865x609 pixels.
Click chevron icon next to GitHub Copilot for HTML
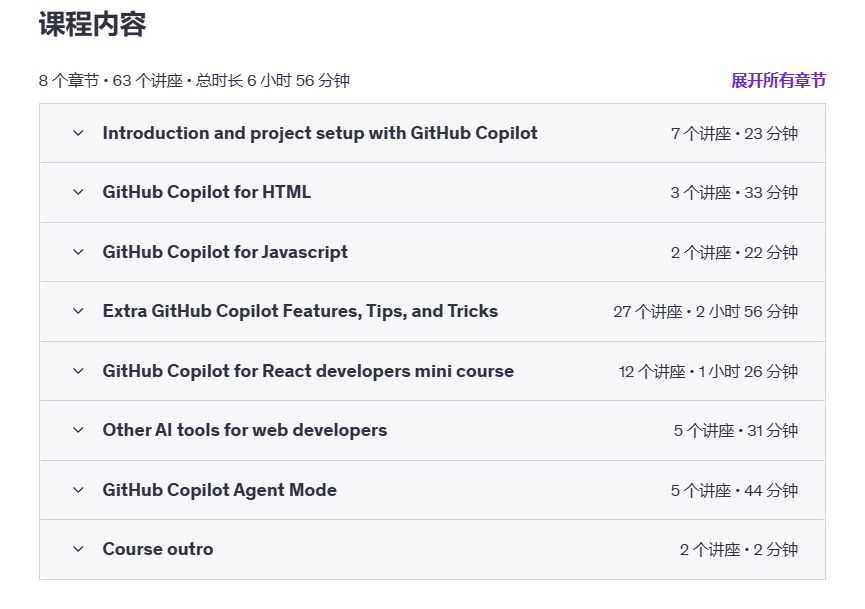point(78,192)
